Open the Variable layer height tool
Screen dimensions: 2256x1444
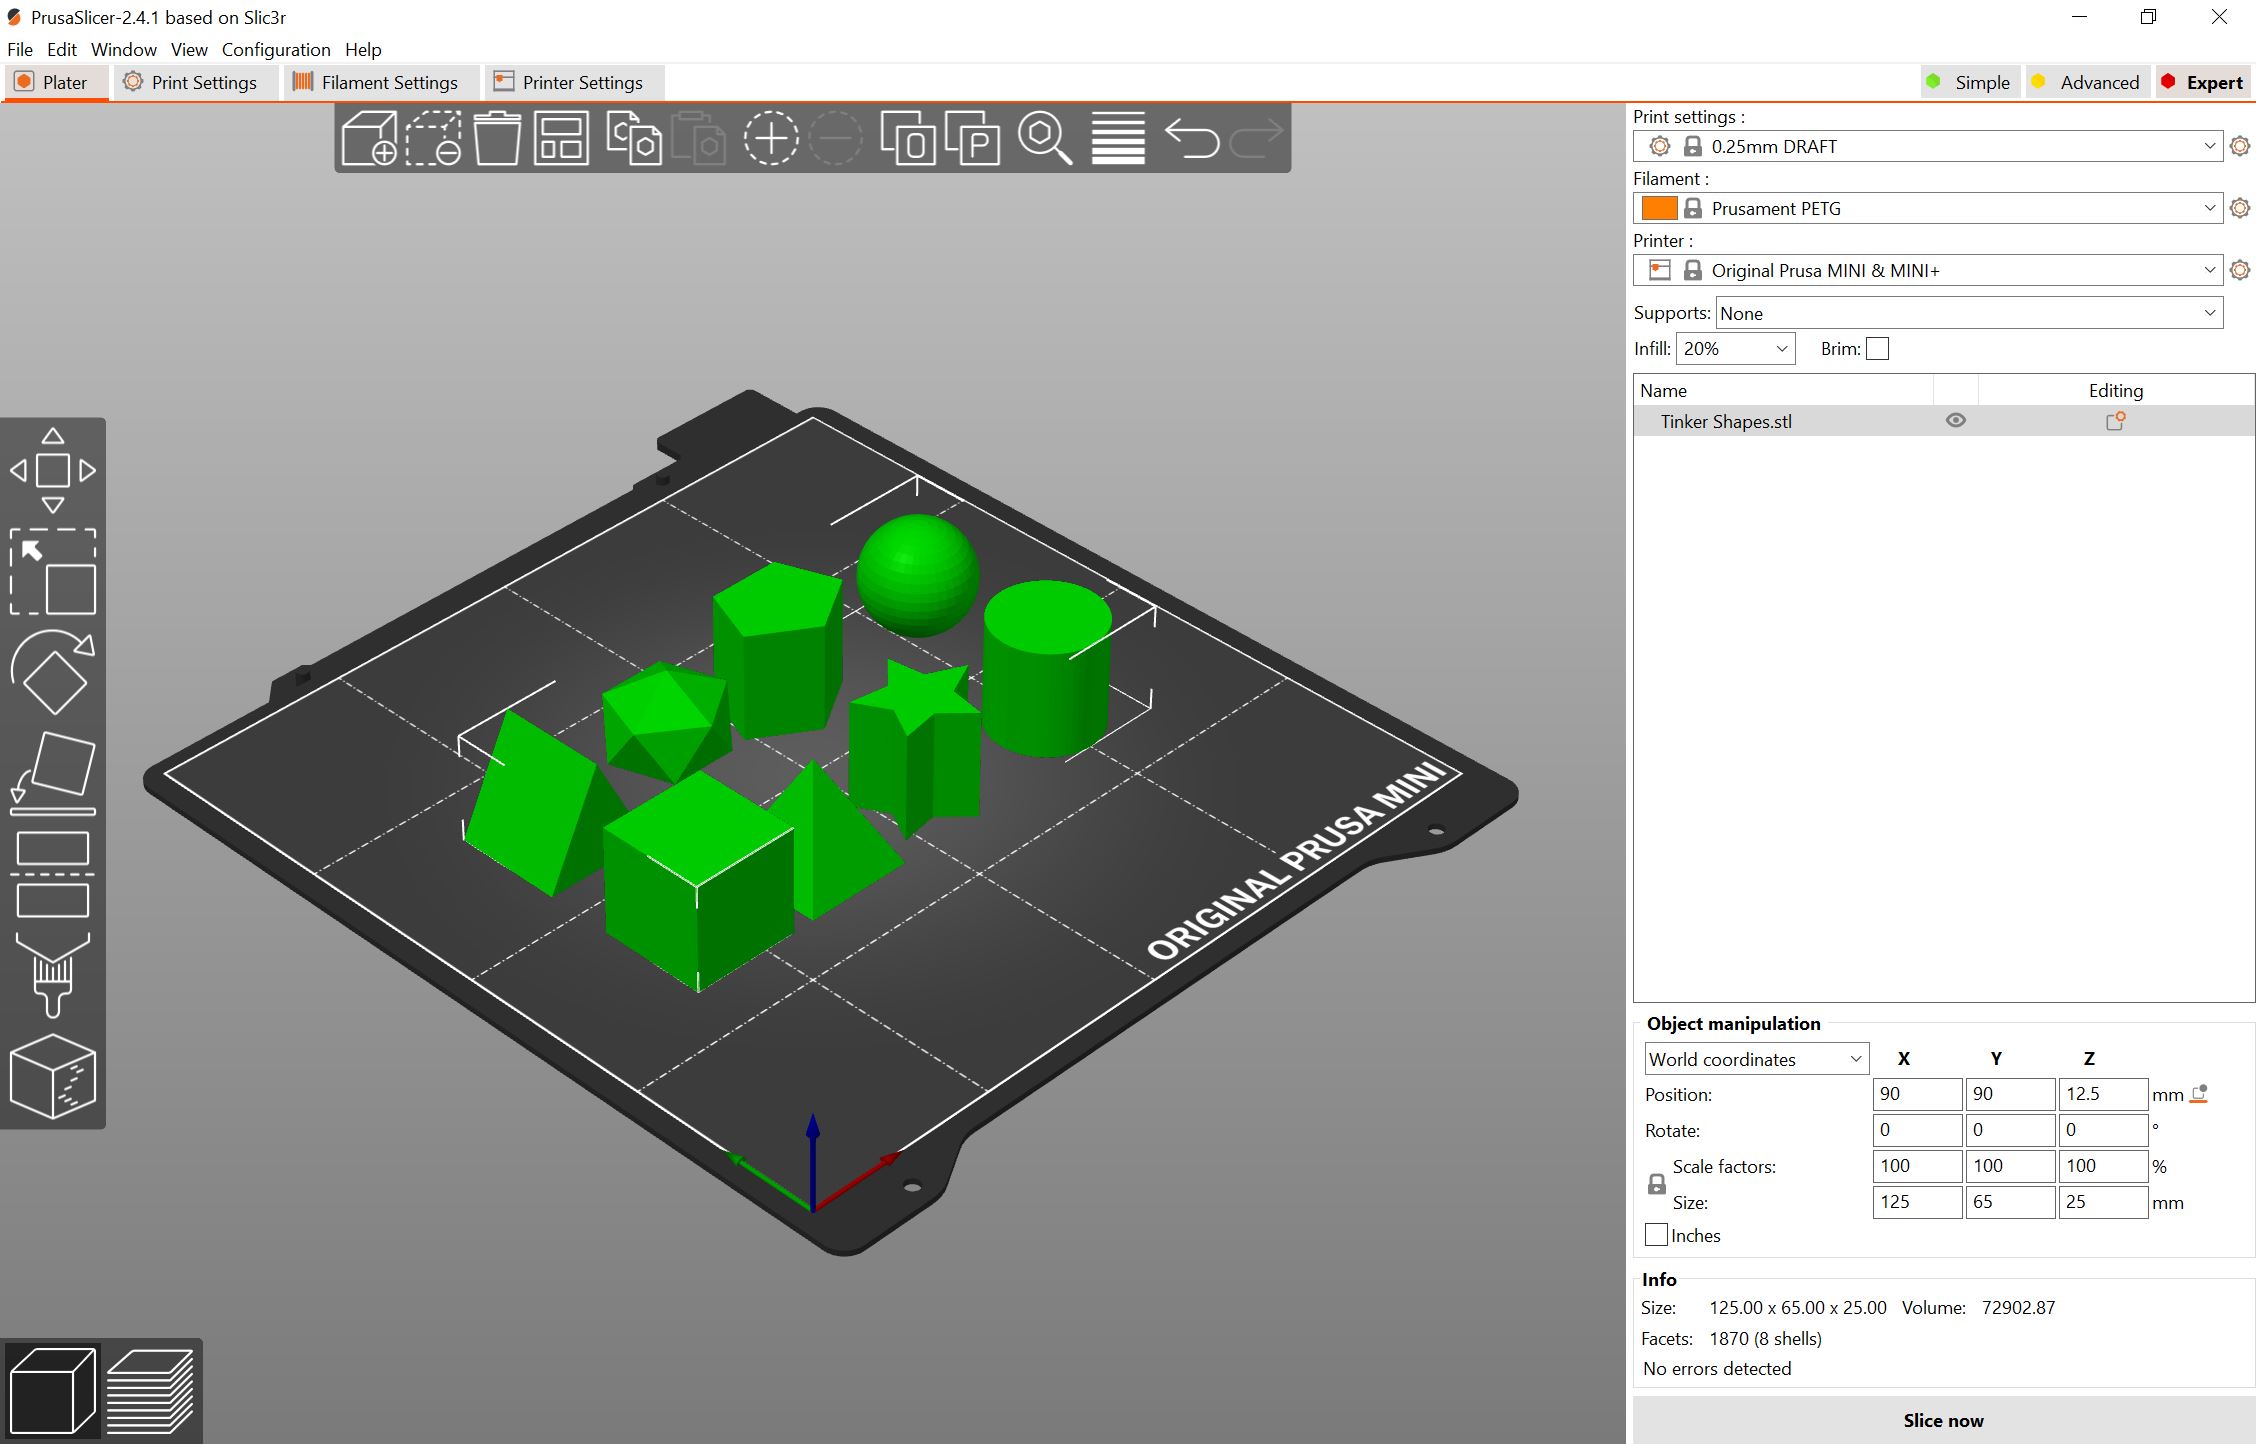1117,138
